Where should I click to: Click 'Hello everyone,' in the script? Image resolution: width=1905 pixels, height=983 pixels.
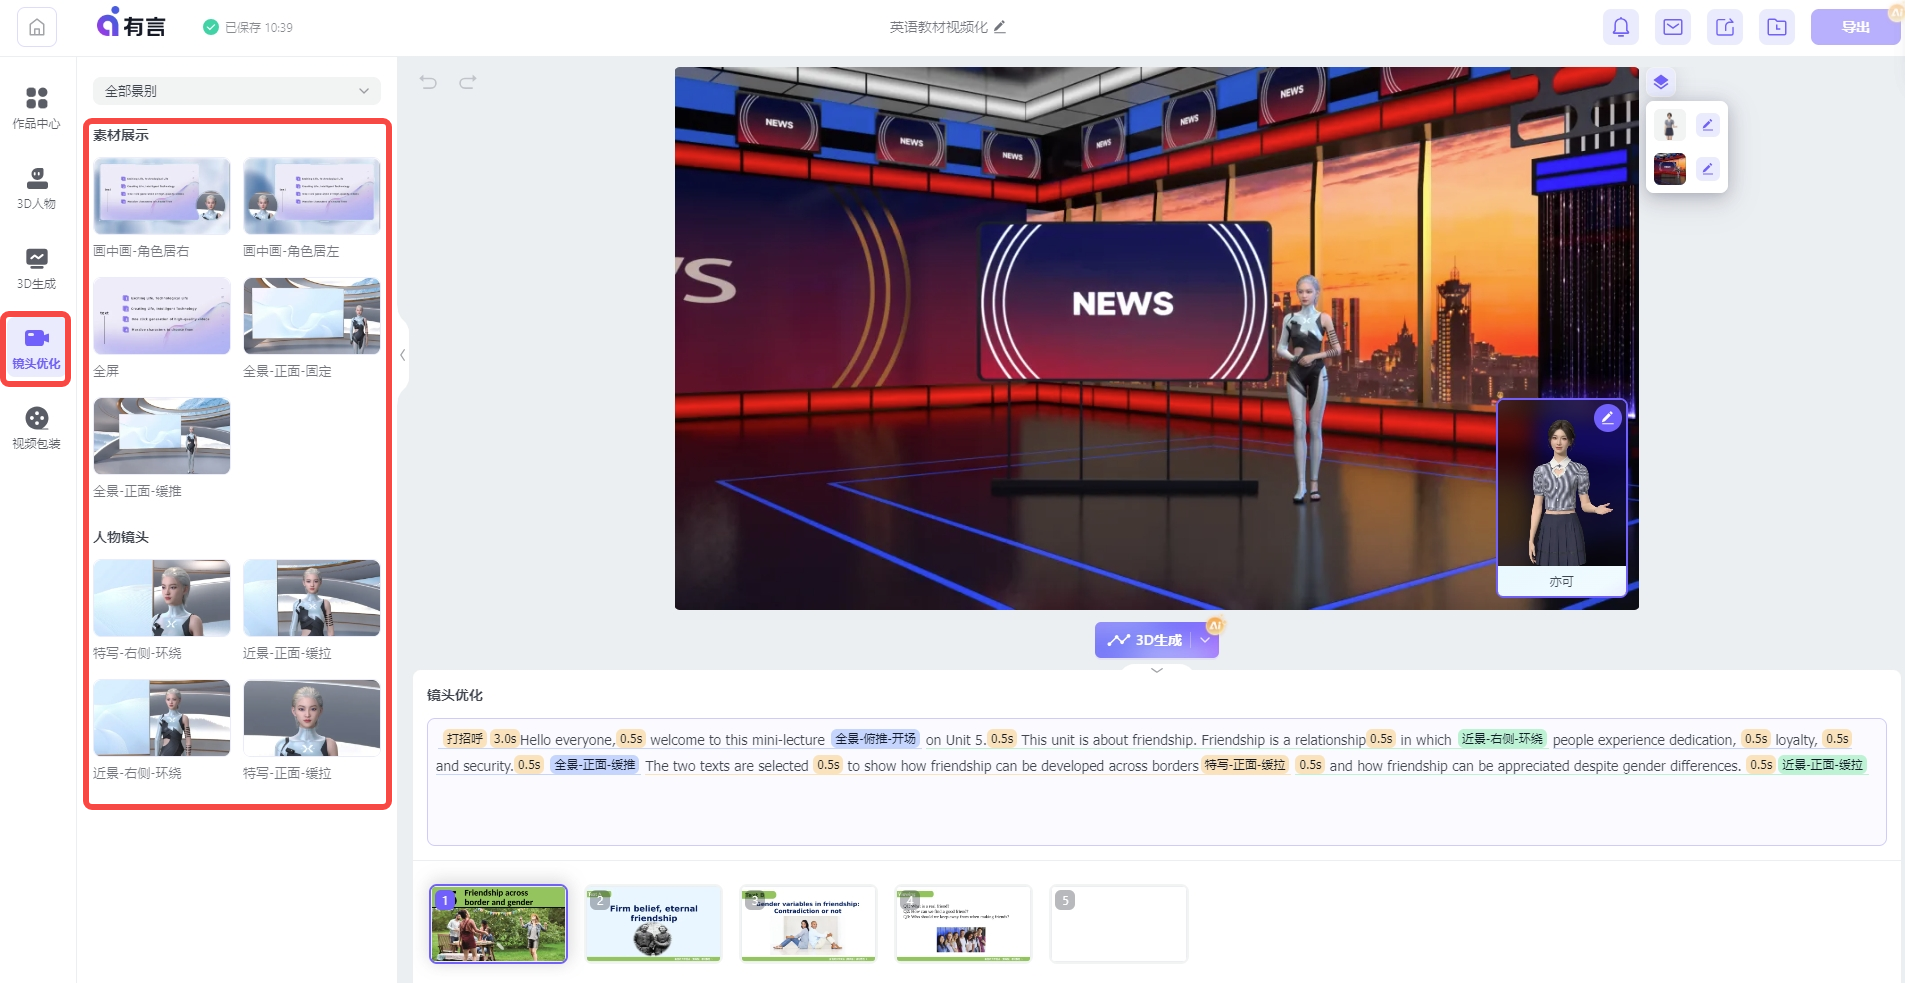pyautogui.click(x=567, y=740)
